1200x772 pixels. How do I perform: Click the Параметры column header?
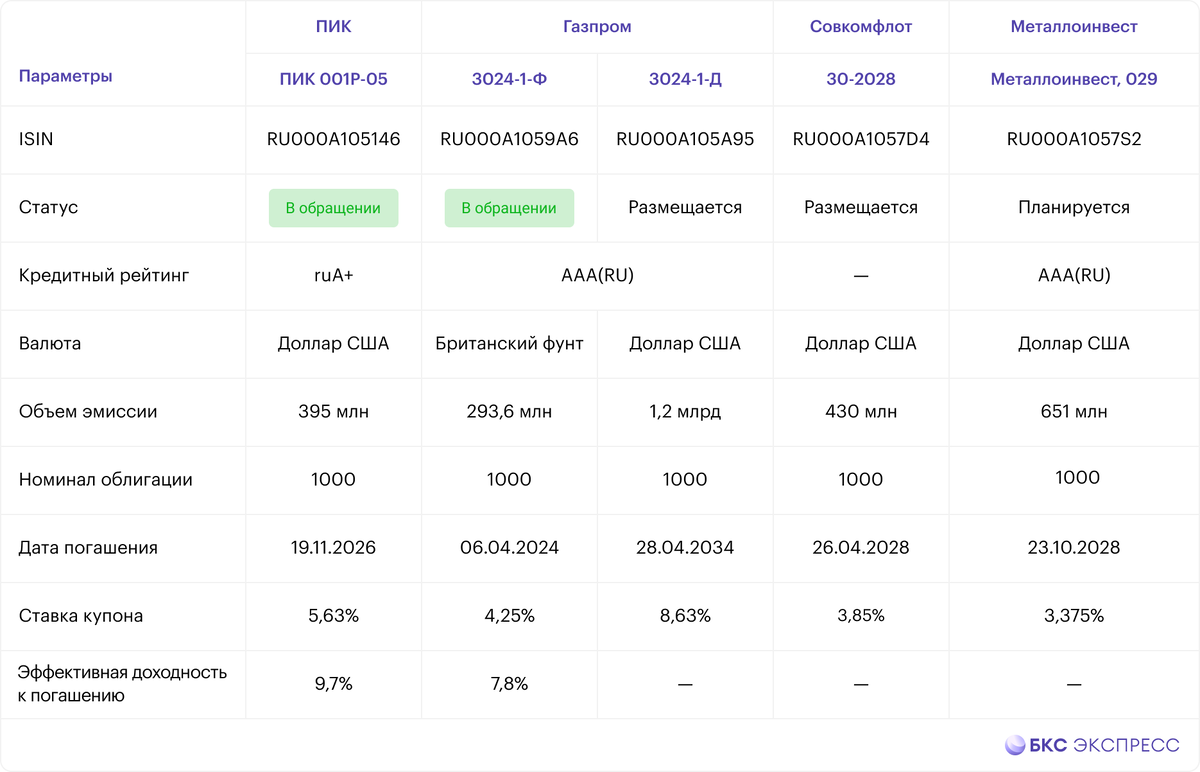[x=66, y=76]
